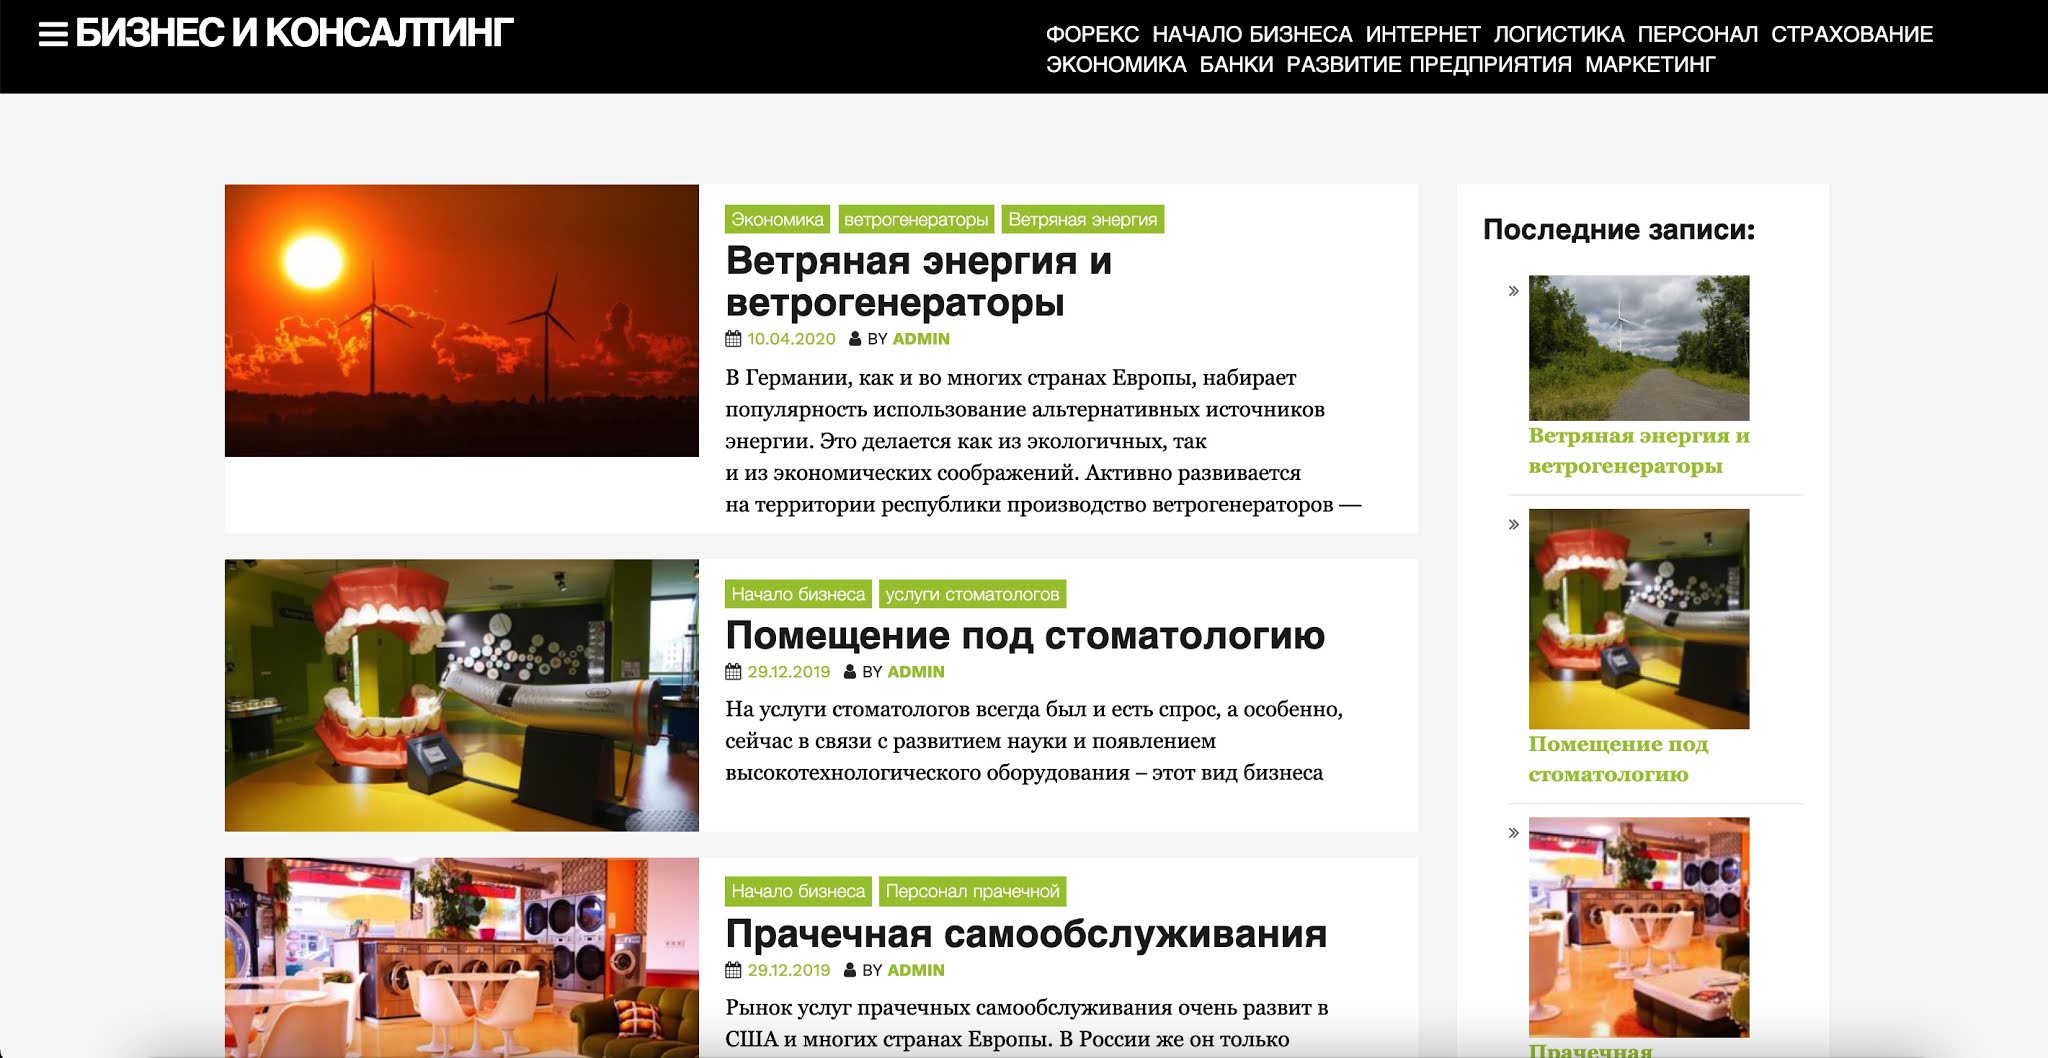The image size is (2048, 1058).
Task: Click the услуги стоматологов tag
Action: coord(972,594)
